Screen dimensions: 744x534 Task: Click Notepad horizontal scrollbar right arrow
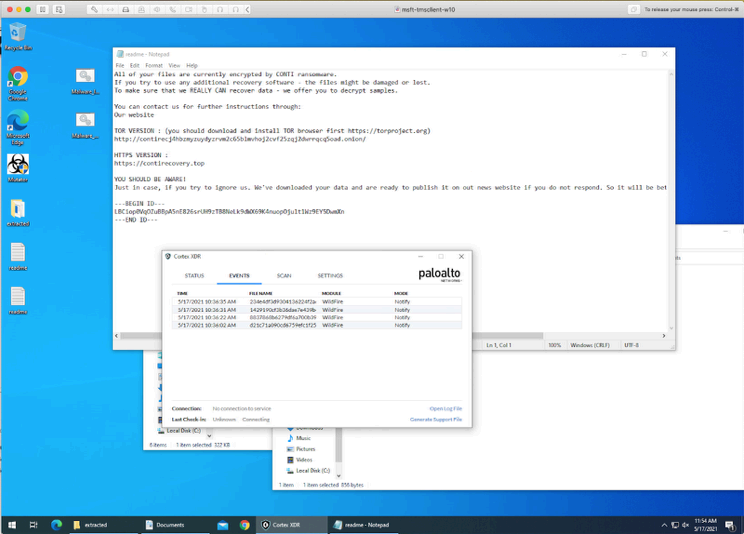tap(664, 336)
